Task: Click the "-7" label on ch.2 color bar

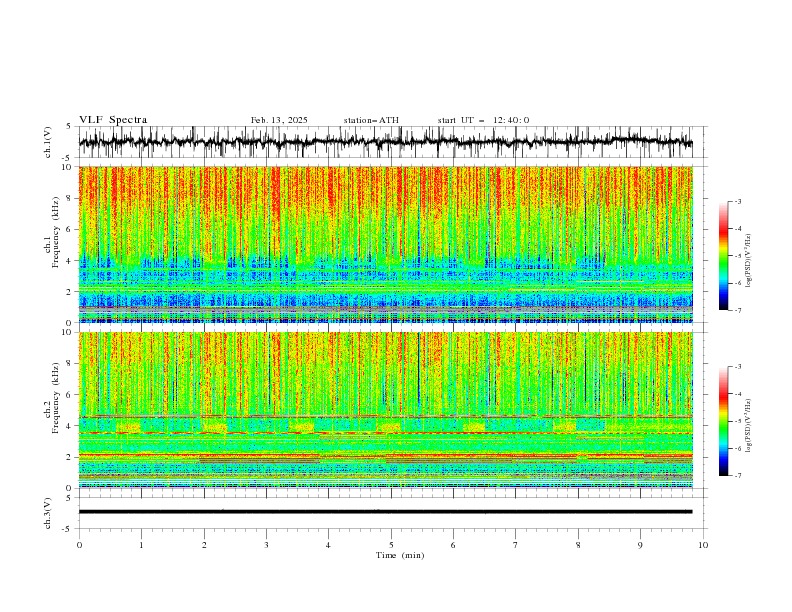Action: (x=738, y=476)
